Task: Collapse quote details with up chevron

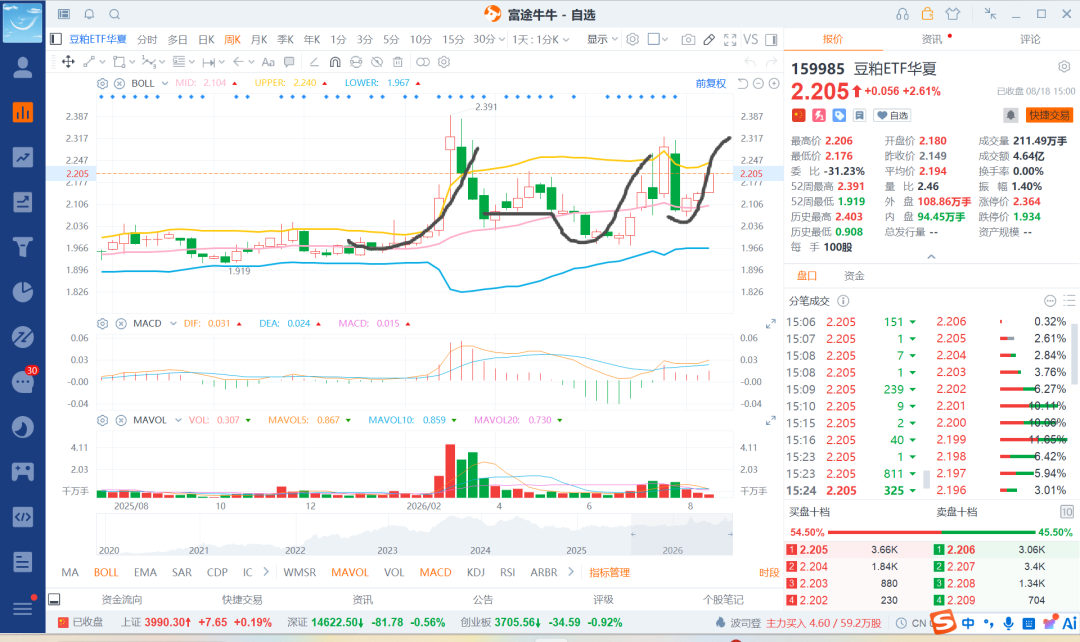Action: (931, 256)
